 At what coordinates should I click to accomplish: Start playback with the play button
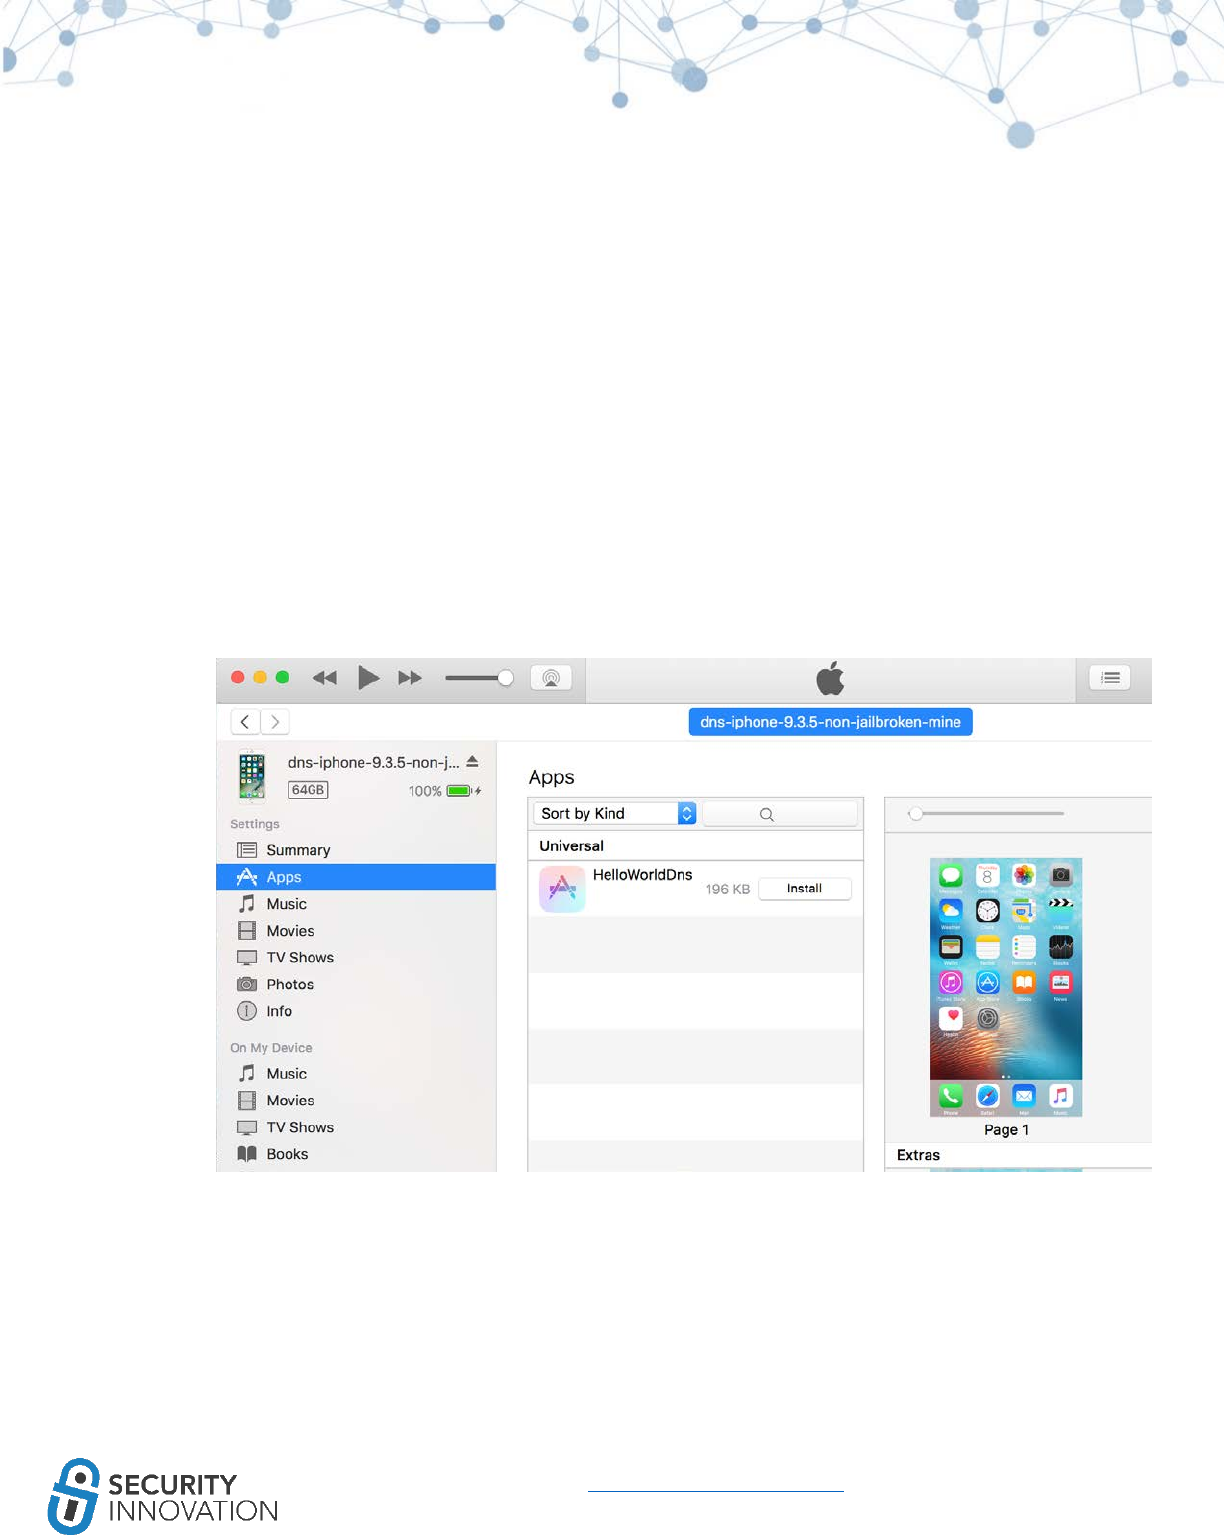tap(368, 678)
